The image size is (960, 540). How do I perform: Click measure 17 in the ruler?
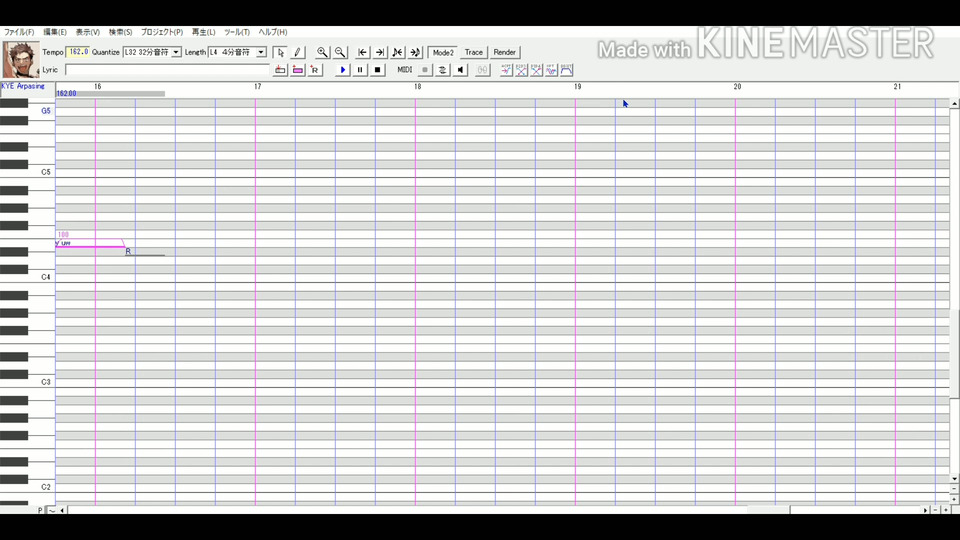[258, 86]
